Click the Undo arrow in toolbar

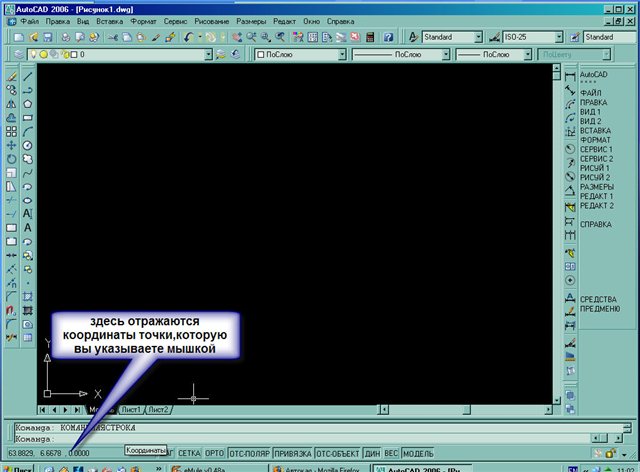pyautogui.click(x=187, y=37)
